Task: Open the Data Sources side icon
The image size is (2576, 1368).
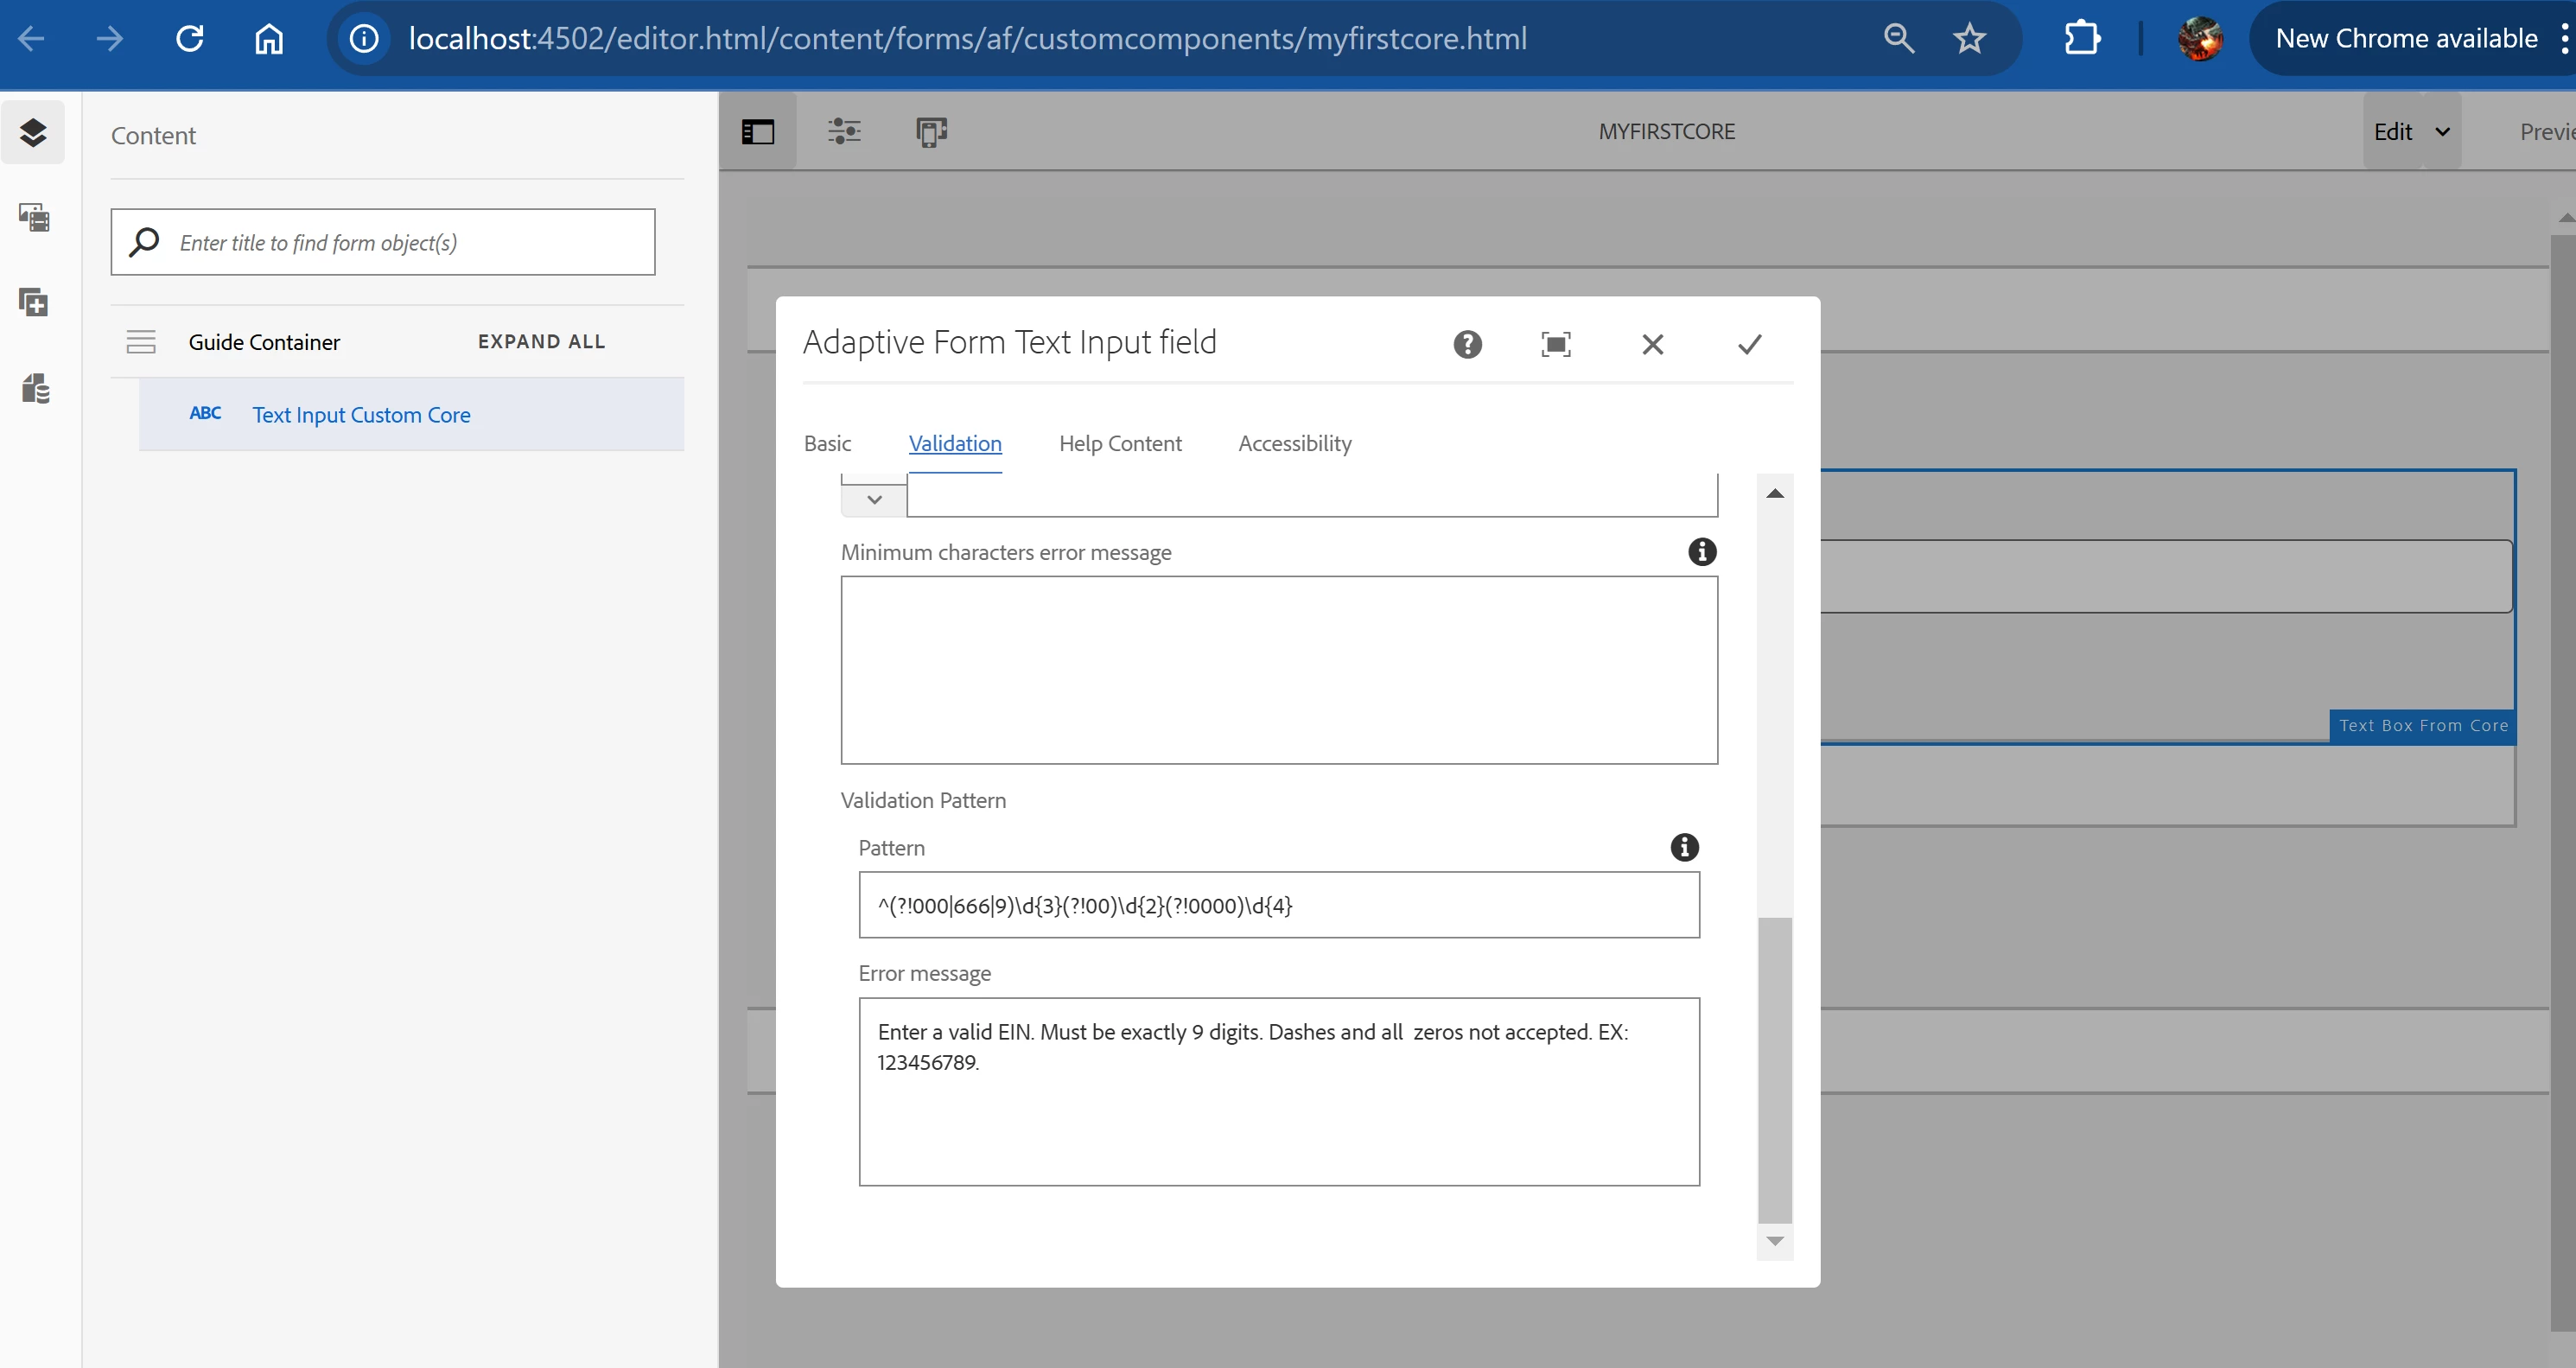Action: coord(35,388)
